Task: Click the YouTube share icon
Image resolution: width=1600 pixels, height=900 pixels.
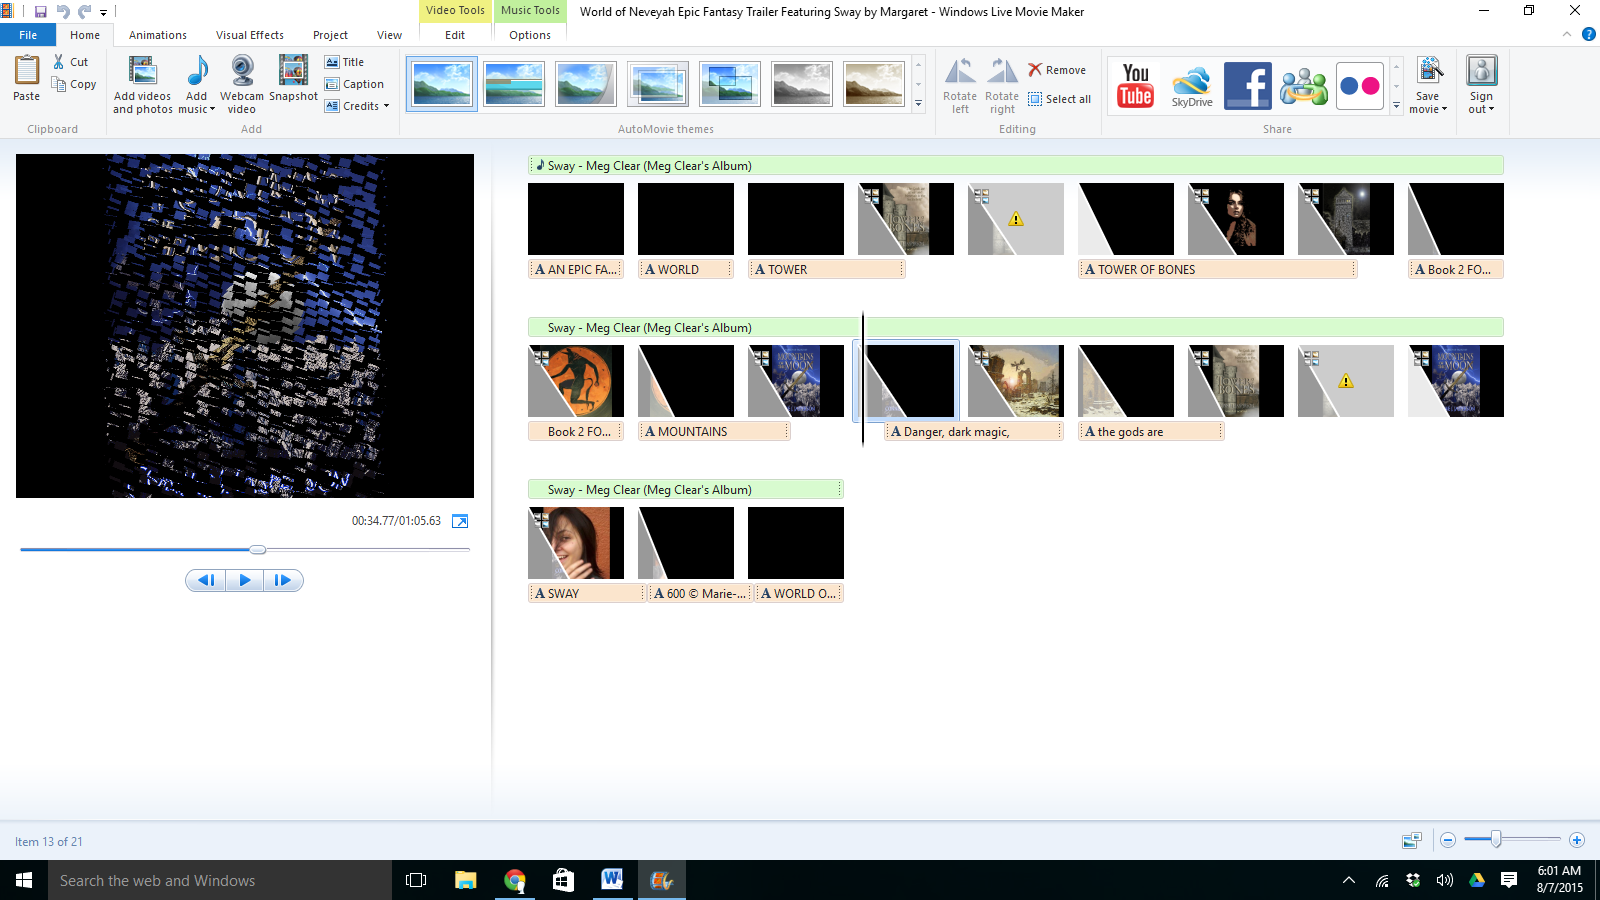Action: point(1135,85)
